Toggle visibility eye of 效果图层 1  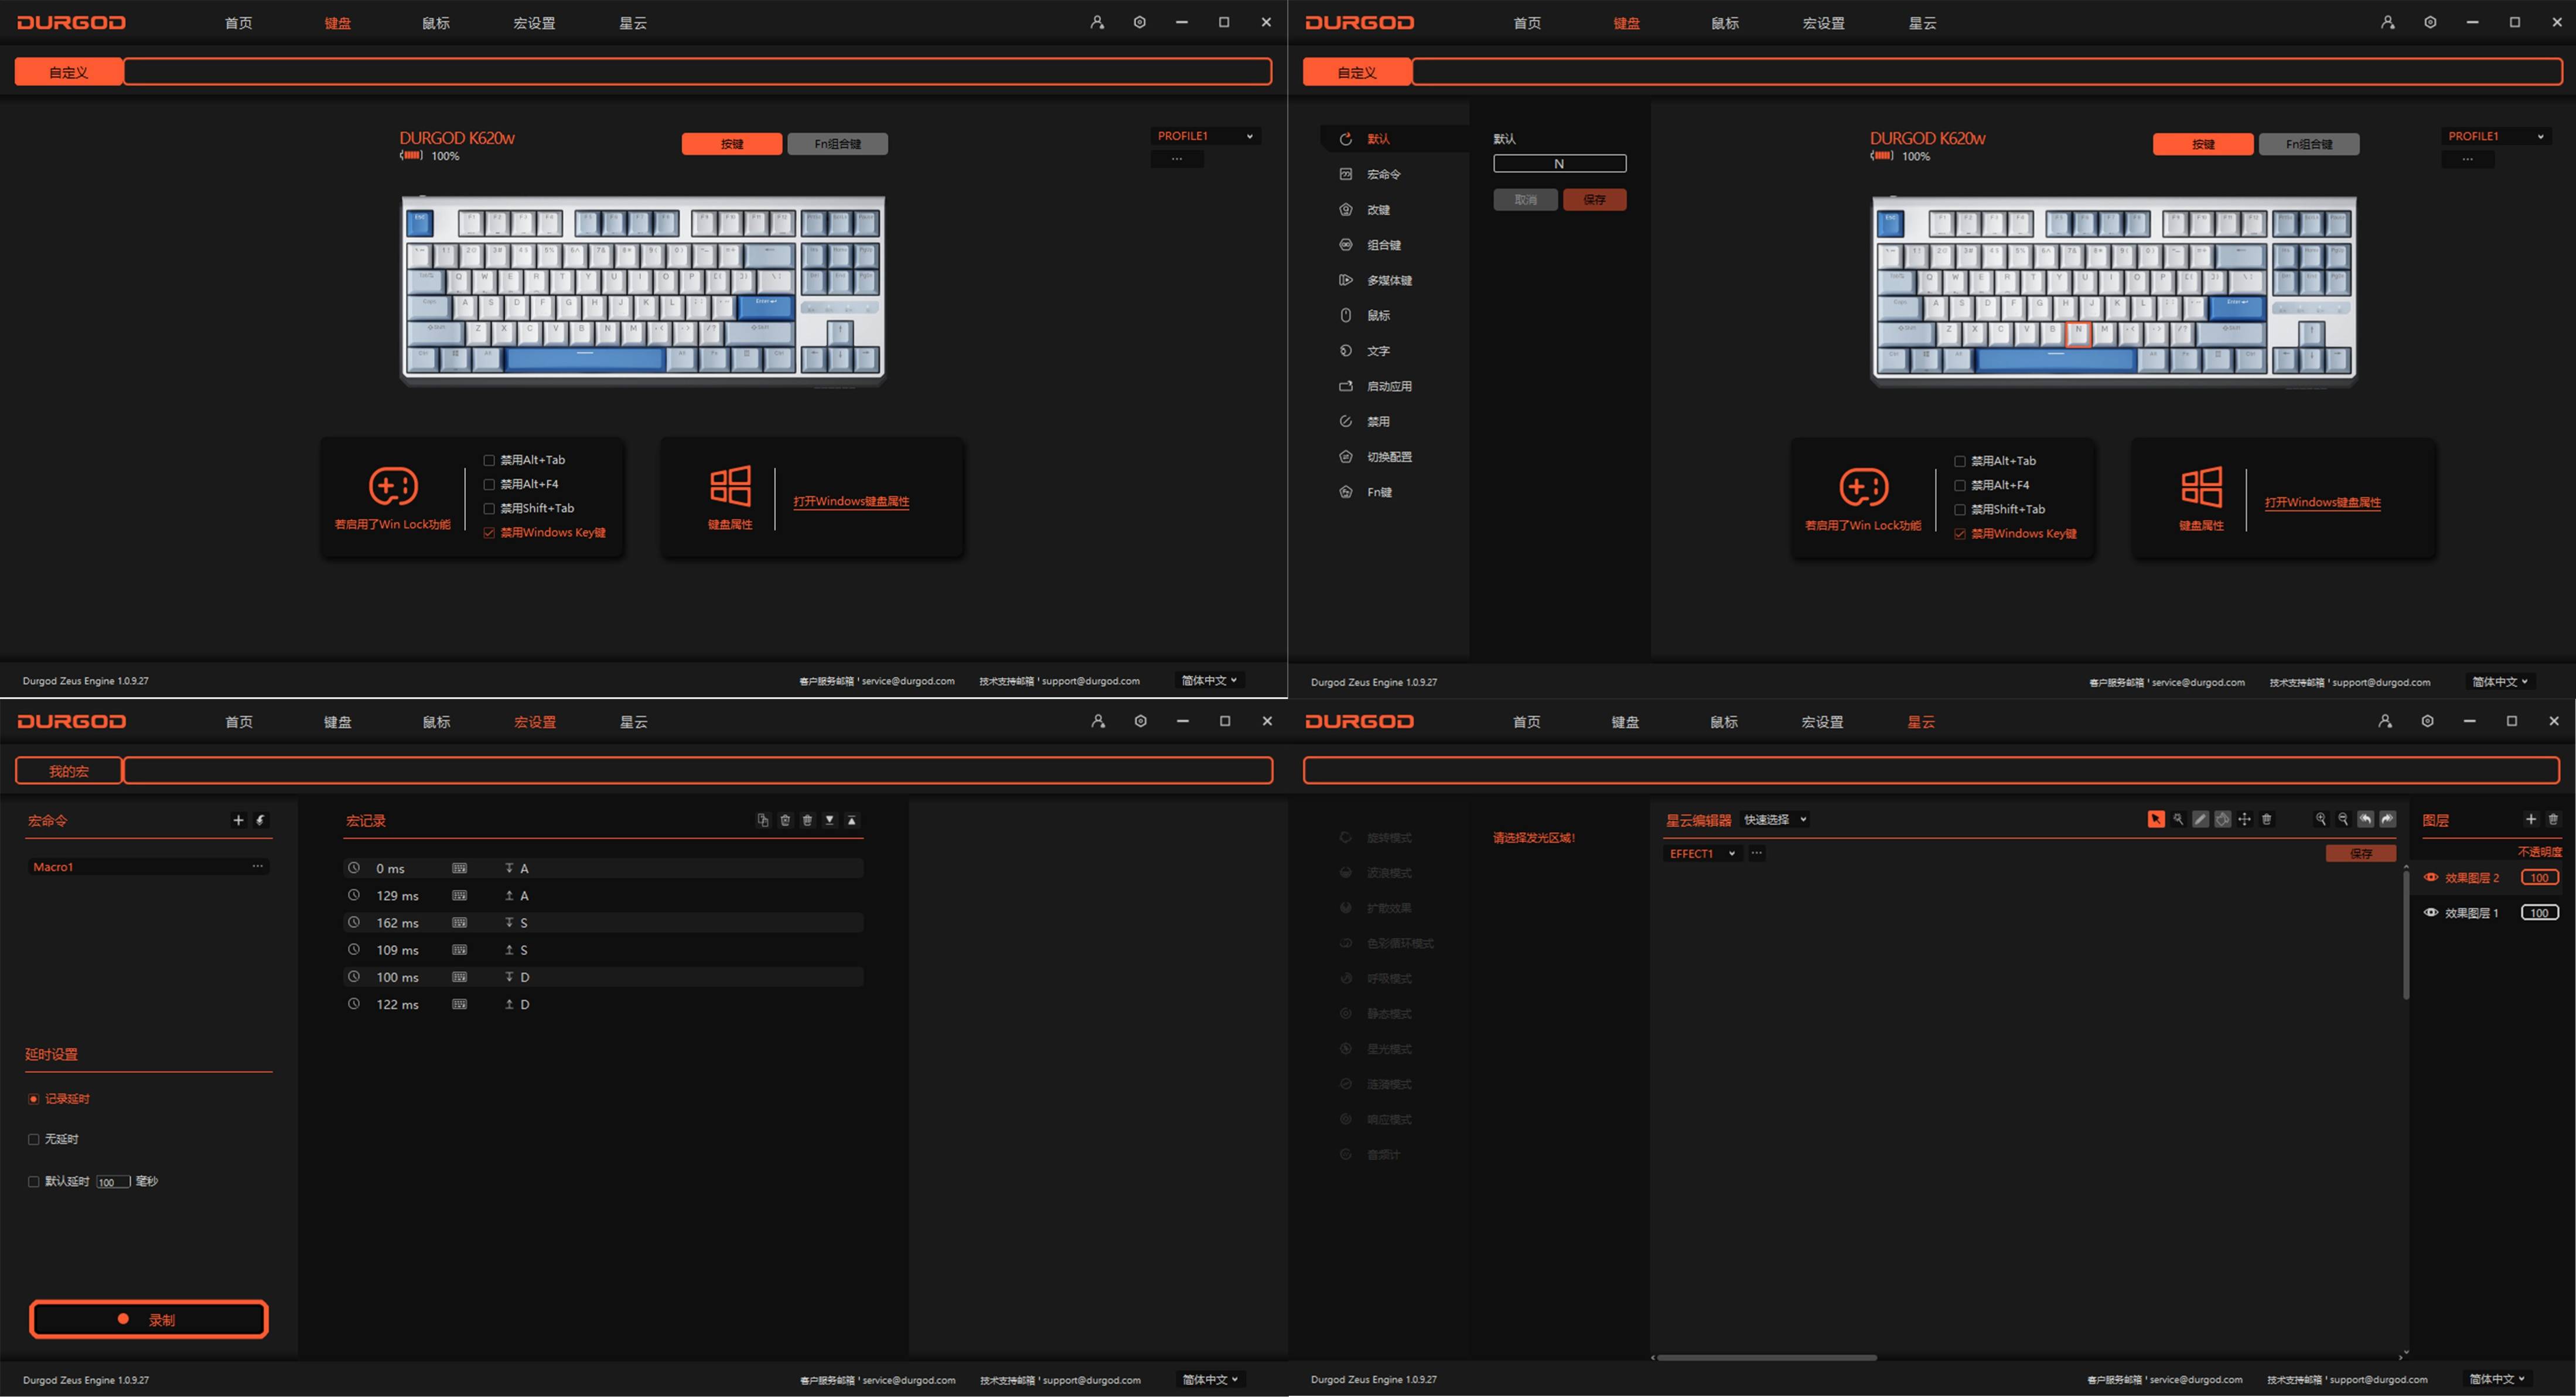click(x=2431, y=912)
